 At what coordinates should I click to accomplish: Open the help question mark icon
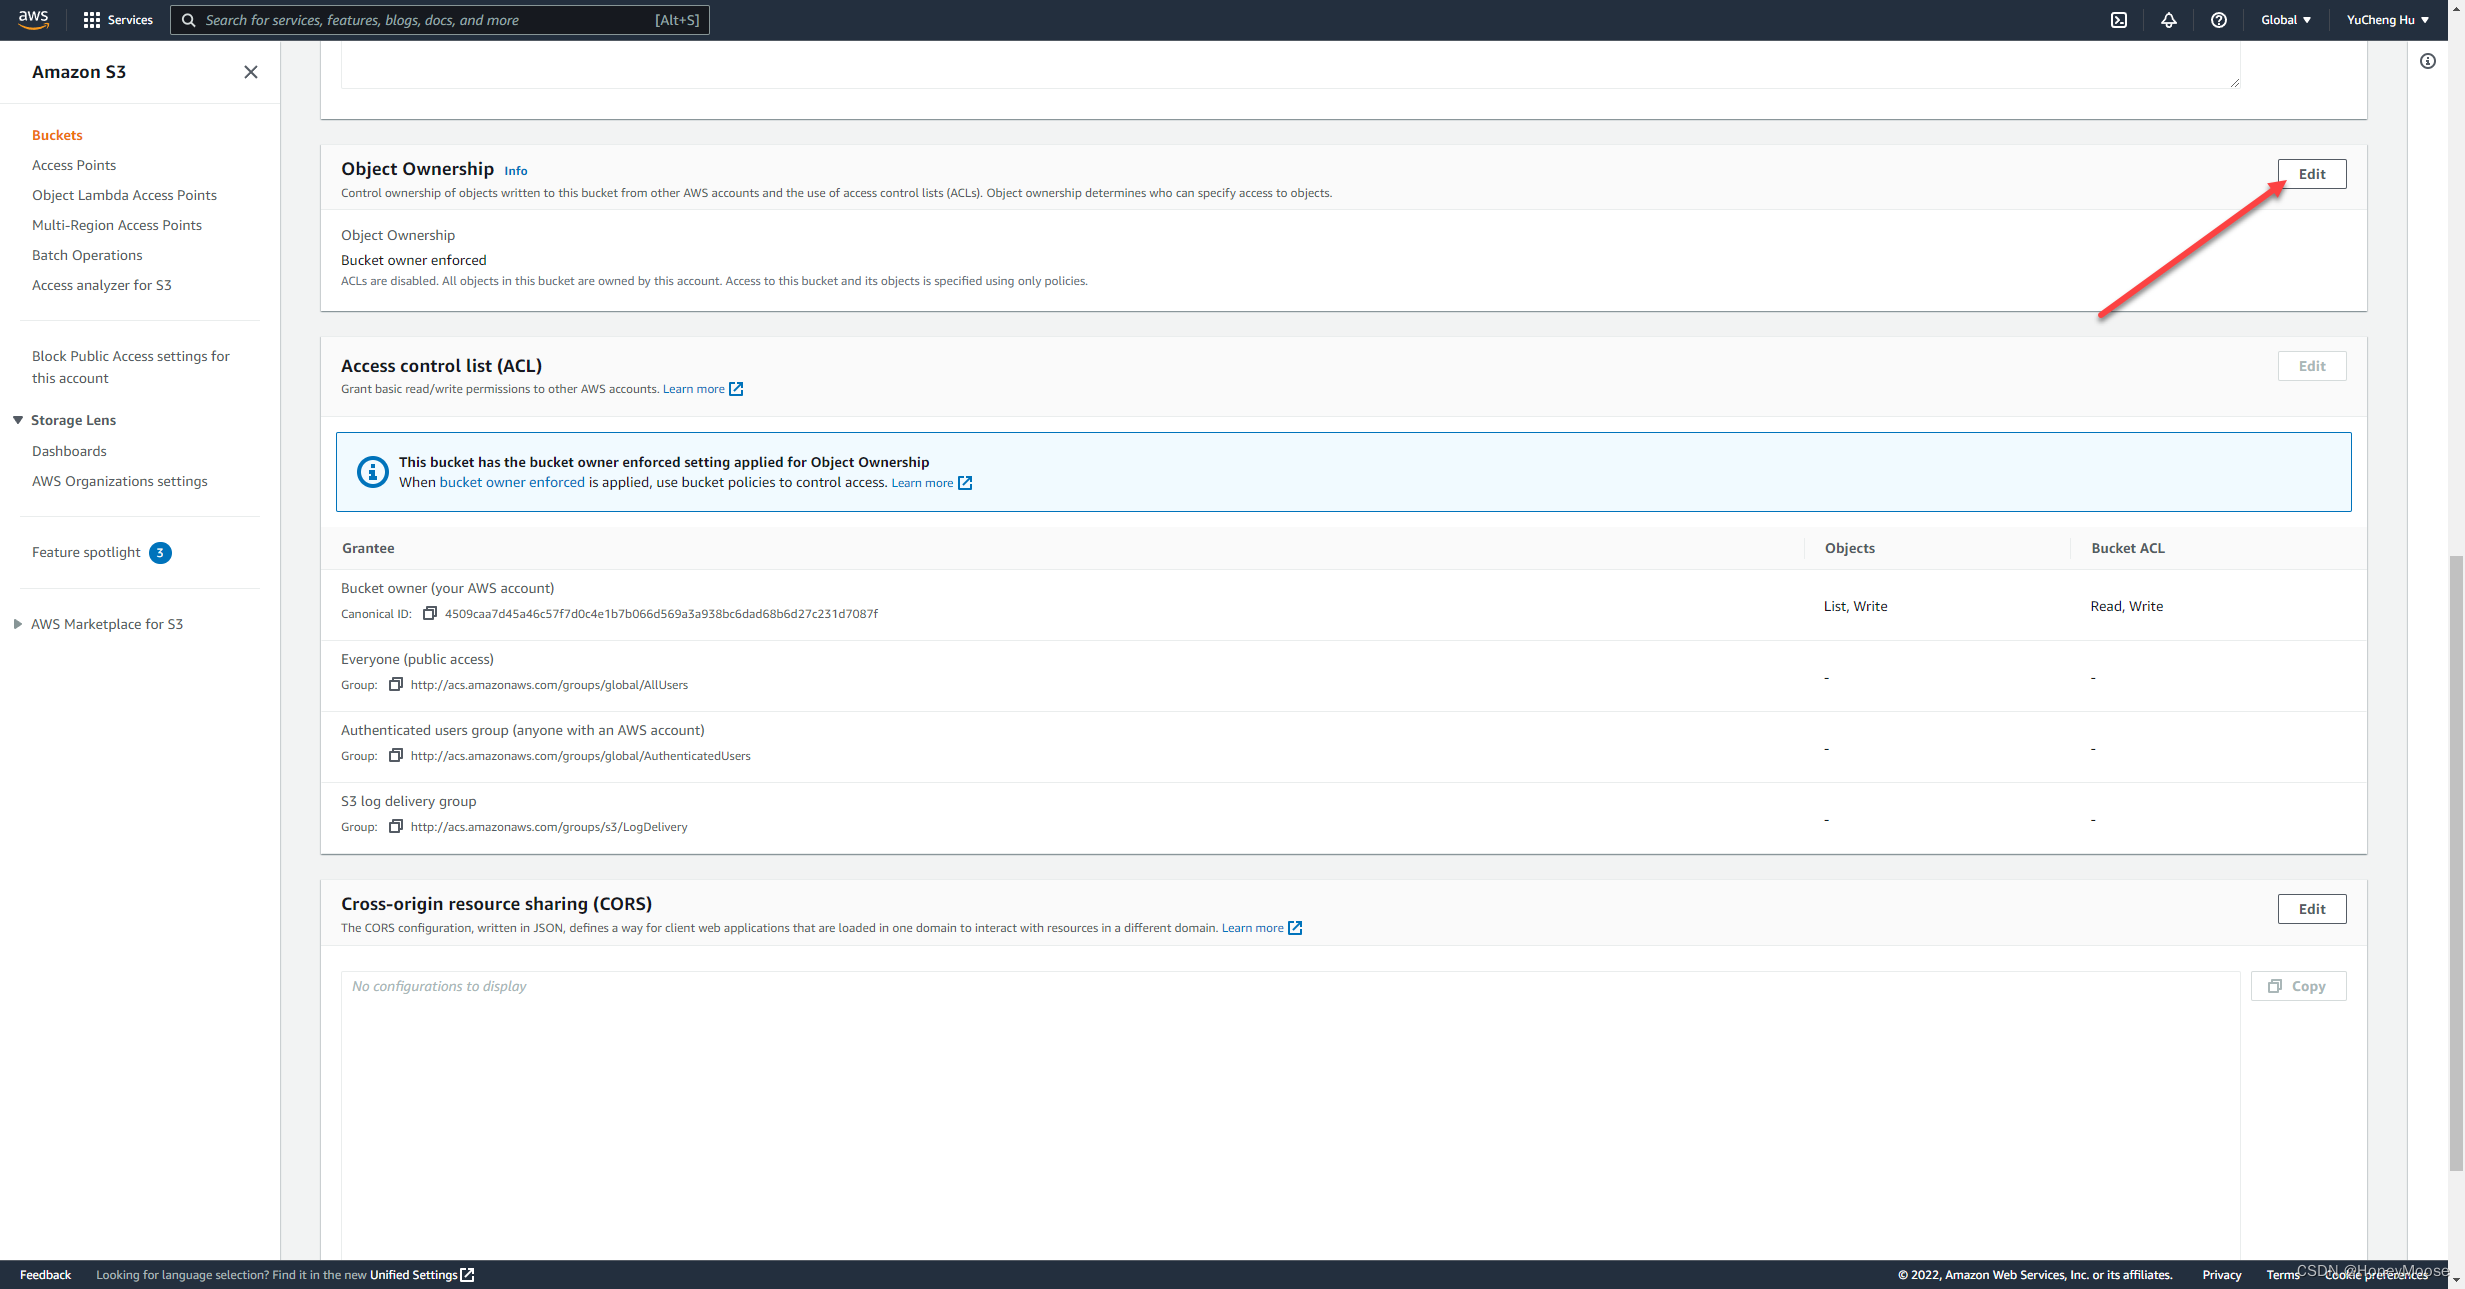pos(2218,20)
